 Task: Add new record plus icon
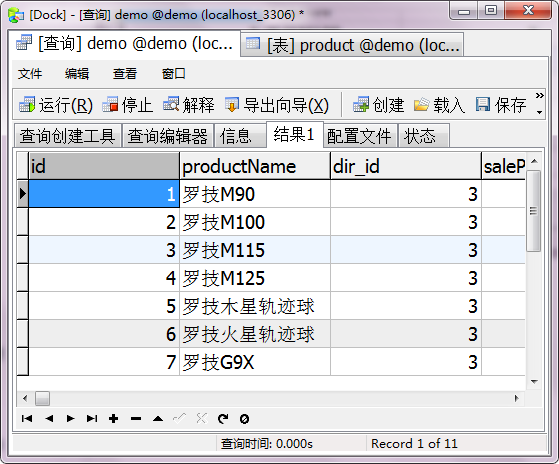click(114, 418)
